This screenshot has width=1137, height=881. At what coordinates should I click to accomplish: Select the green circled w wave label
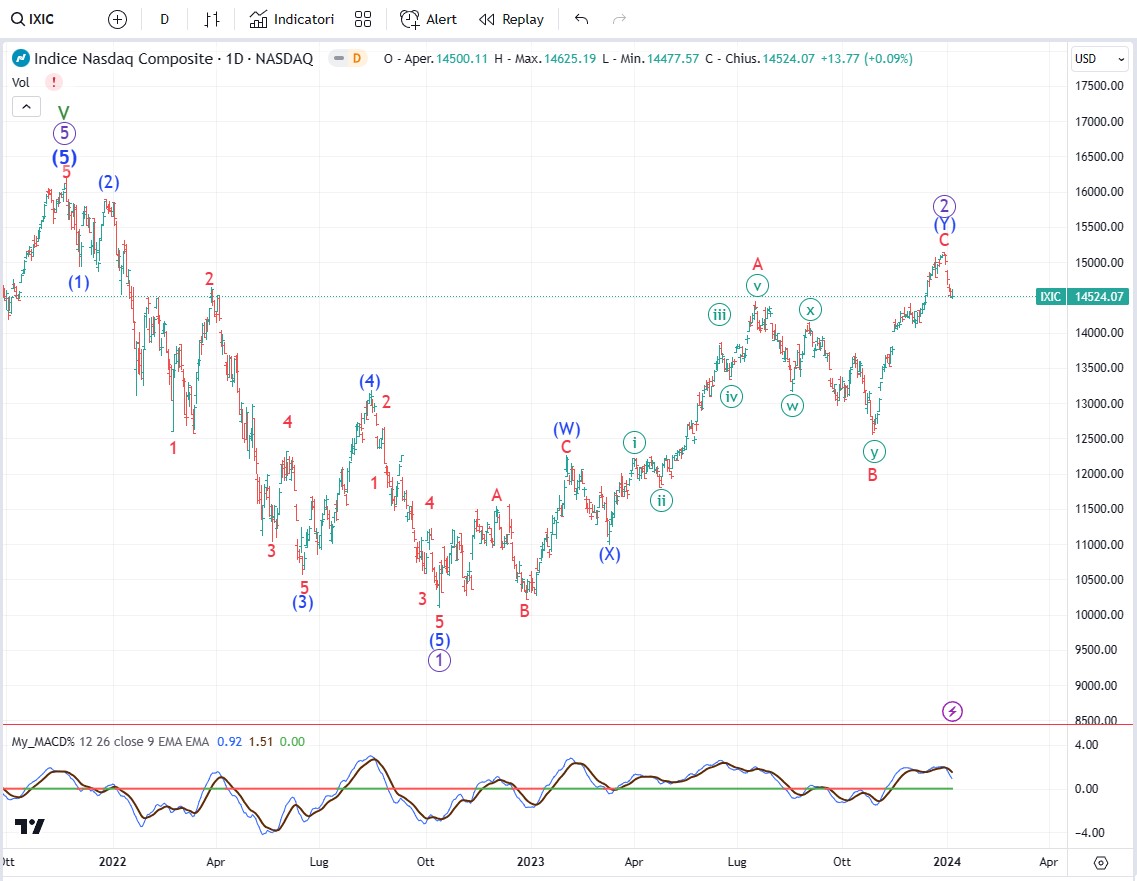[x=793, y=405]
